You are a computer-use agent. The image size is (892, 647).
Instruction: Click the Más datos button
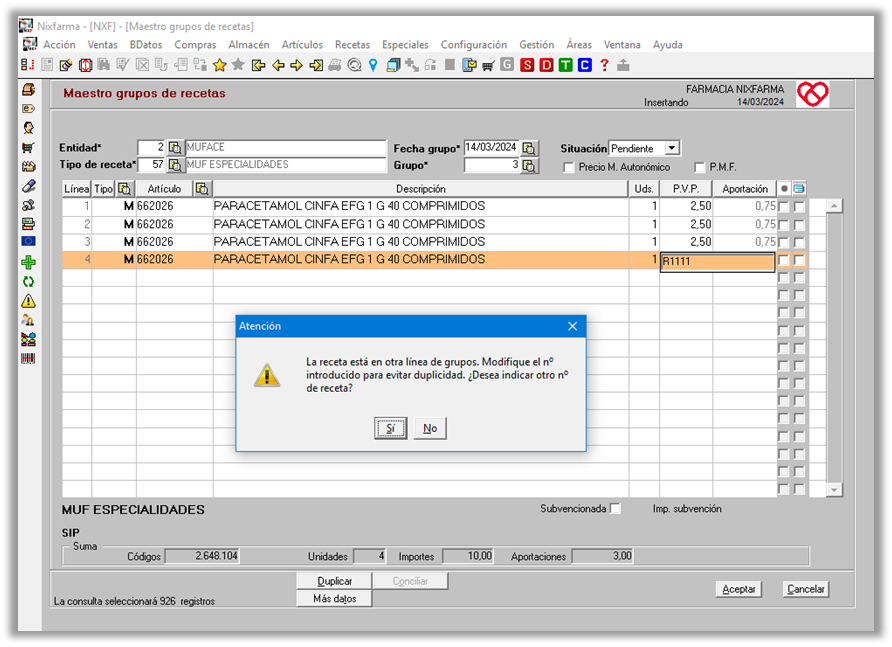pyautogui.click(x=334, y=599)
